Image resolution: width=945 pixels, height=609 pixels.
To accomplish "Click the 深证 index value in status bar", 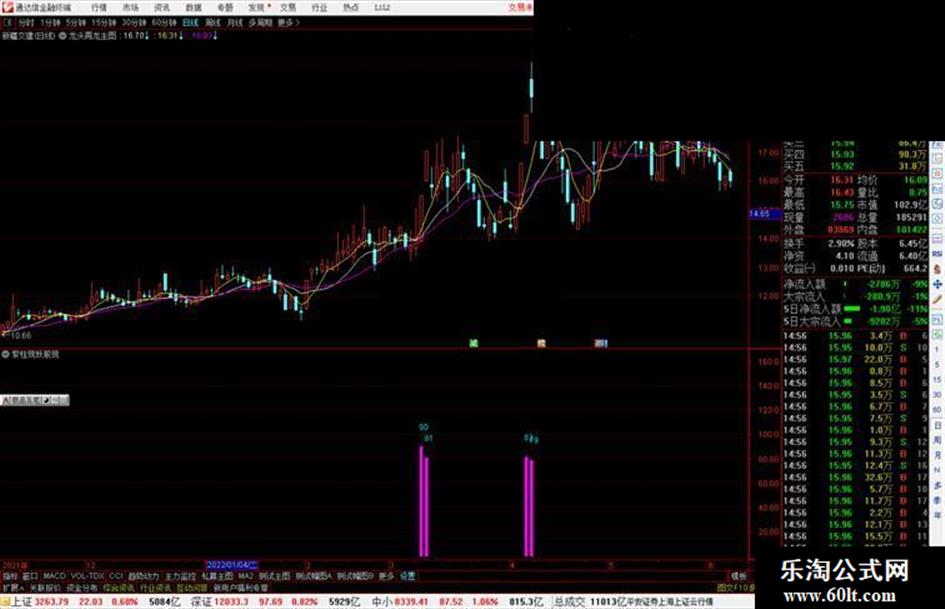I will (232, 602).
